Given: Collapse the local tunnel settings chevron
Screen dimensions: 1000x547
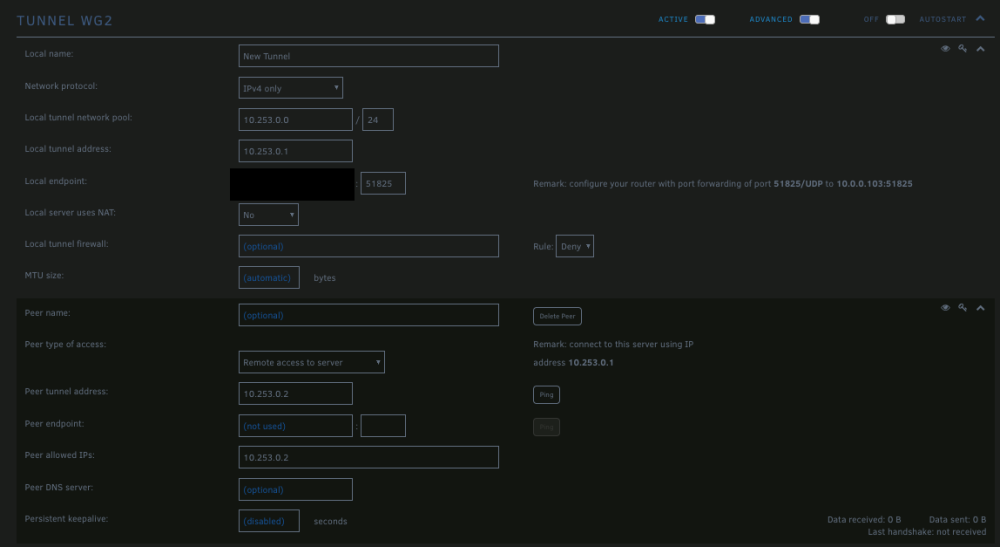Looking at the screenshot, I should tap(980, 49).
